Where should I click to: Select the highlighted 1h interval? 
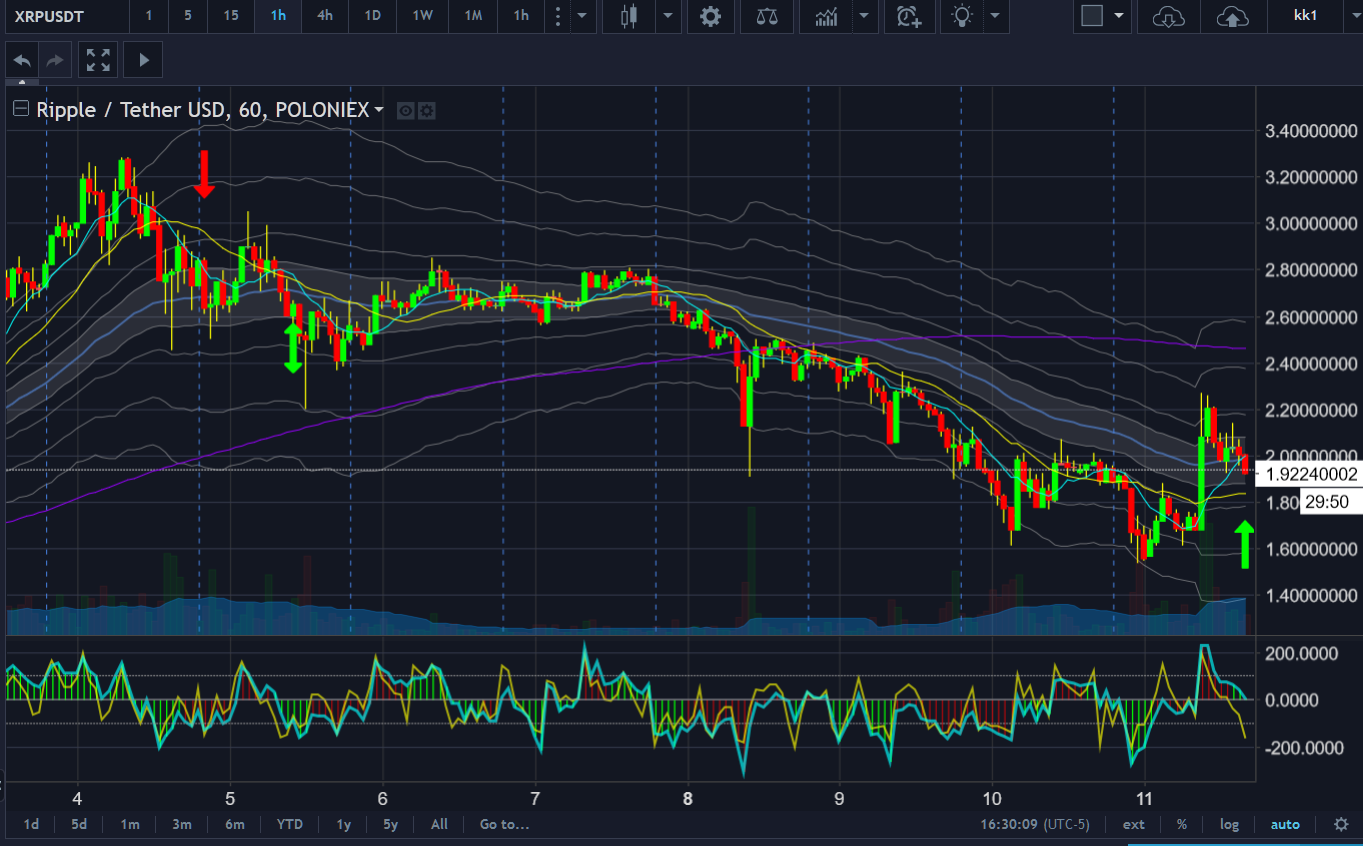(x=278, y=16)
